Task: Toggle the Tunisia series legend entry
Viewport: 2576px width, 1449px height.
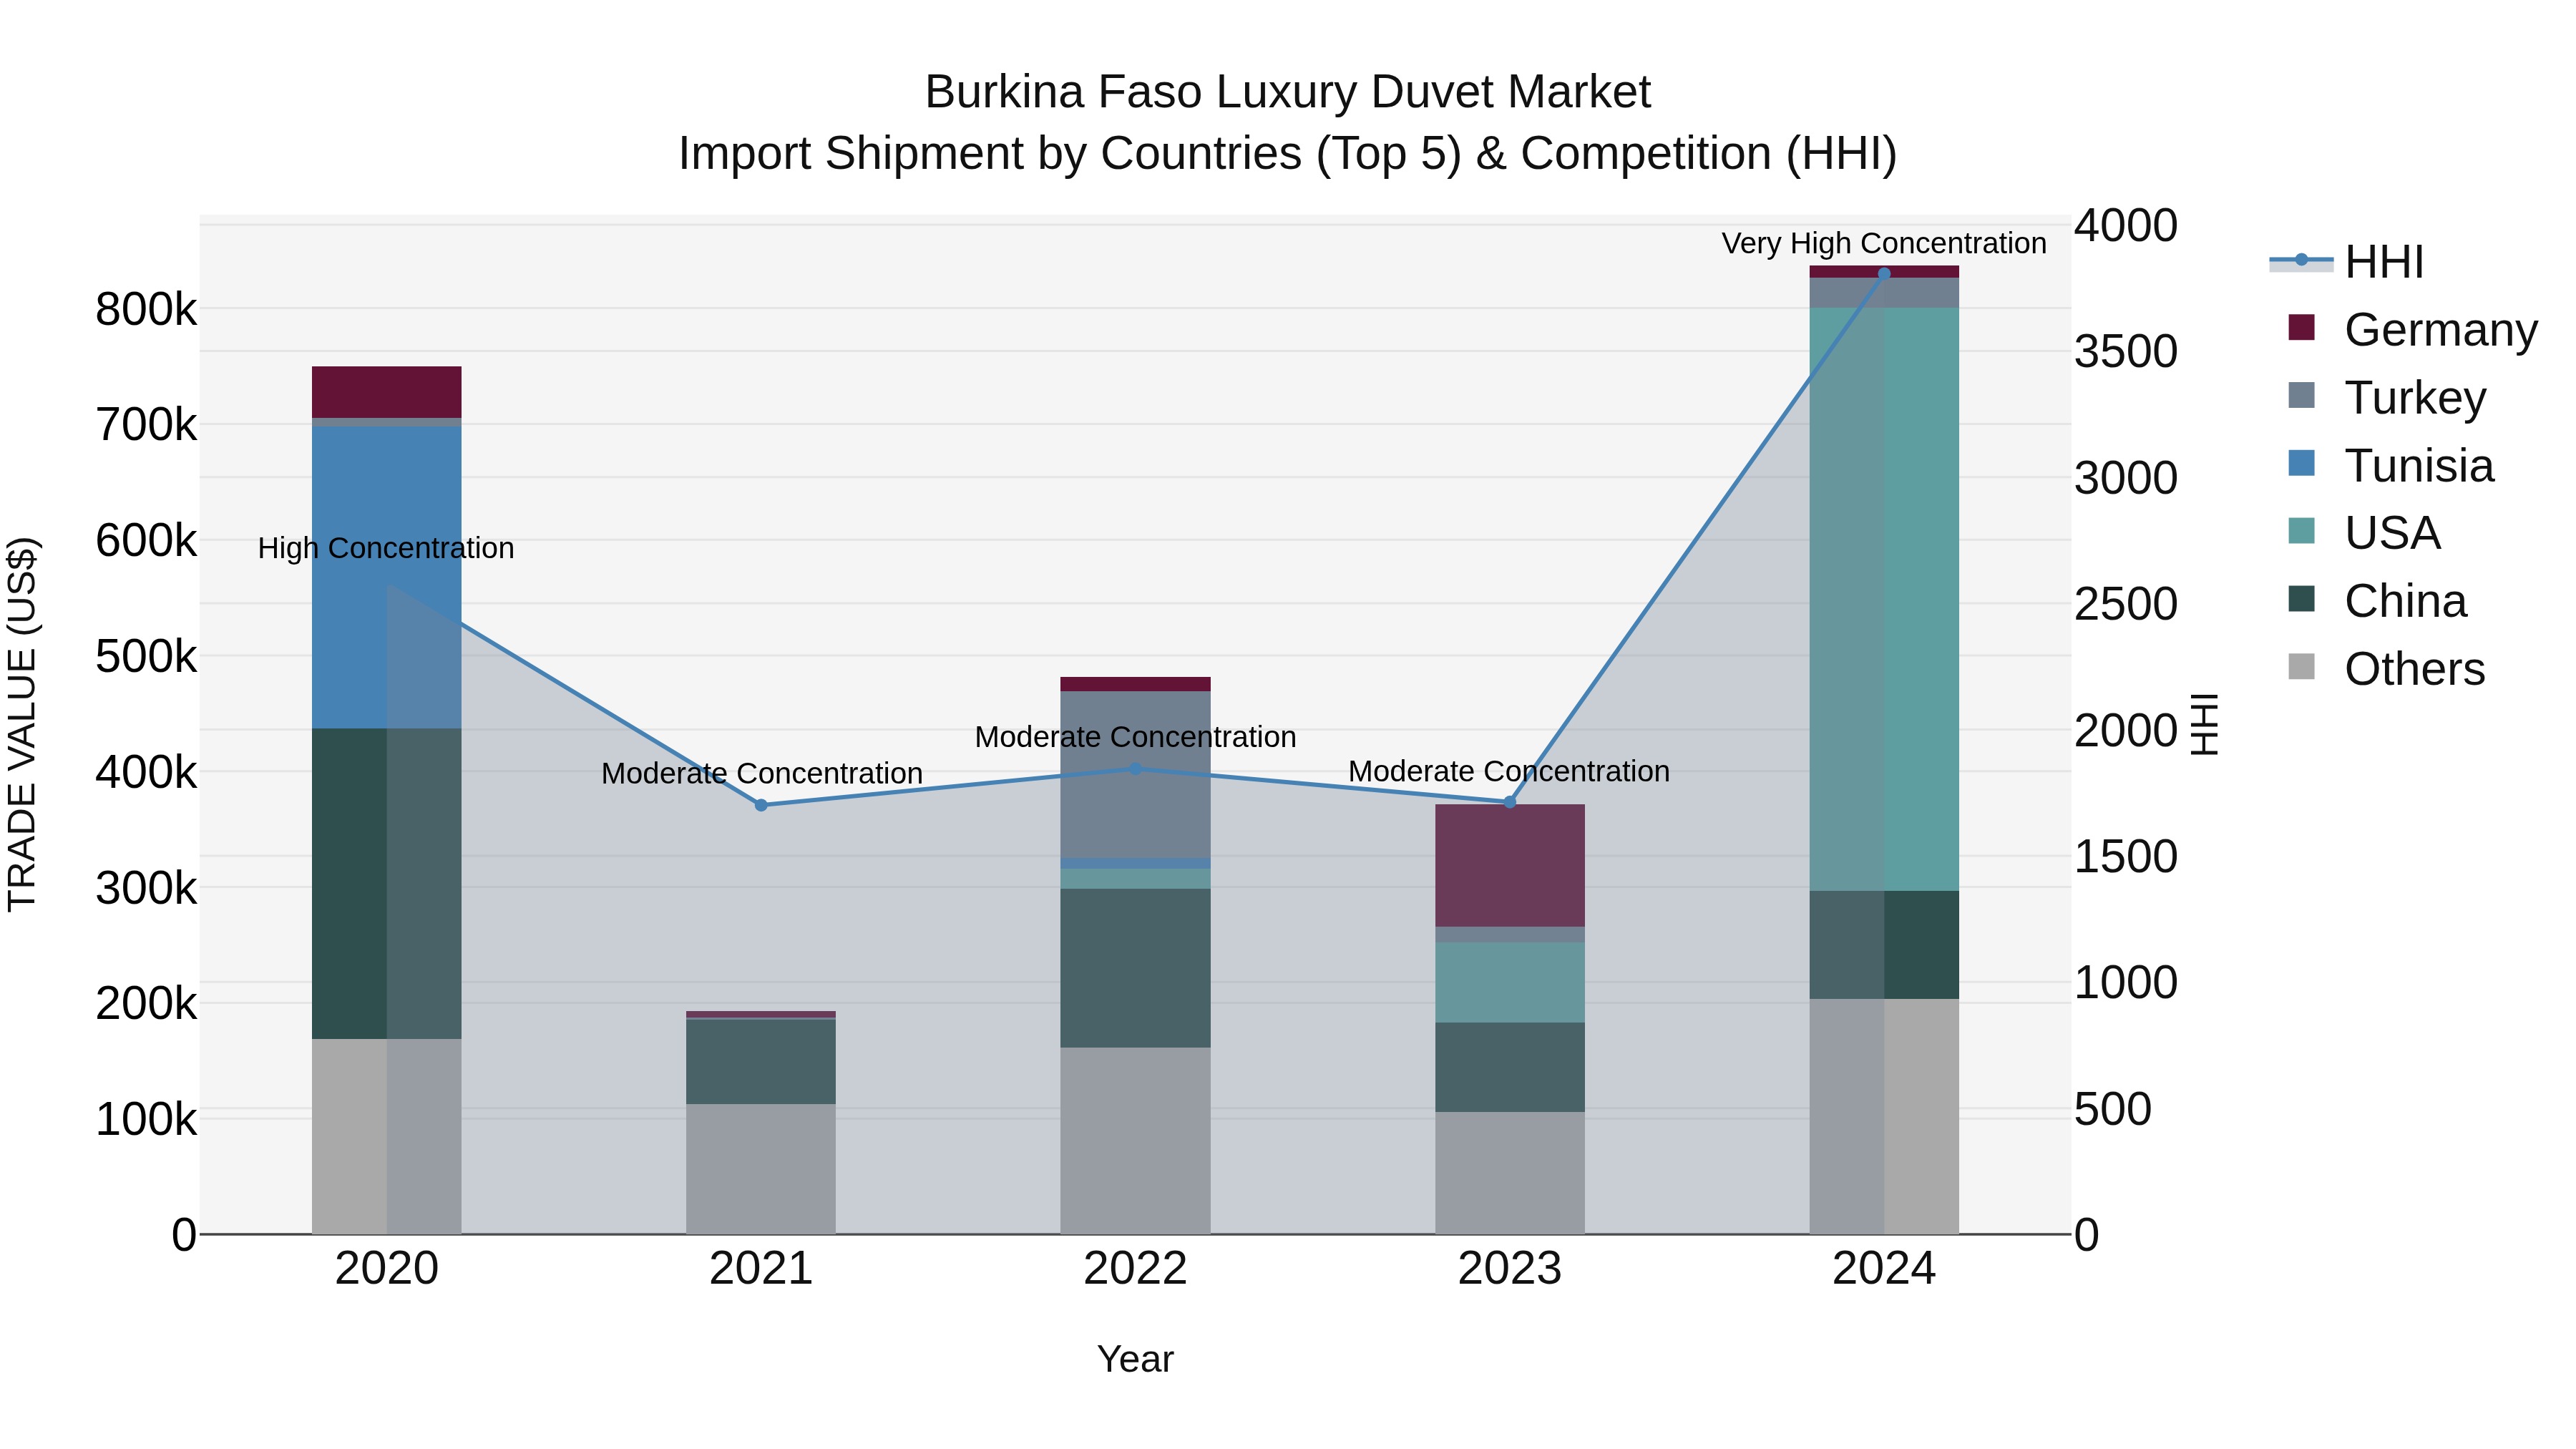Action: coord(2390,465)
